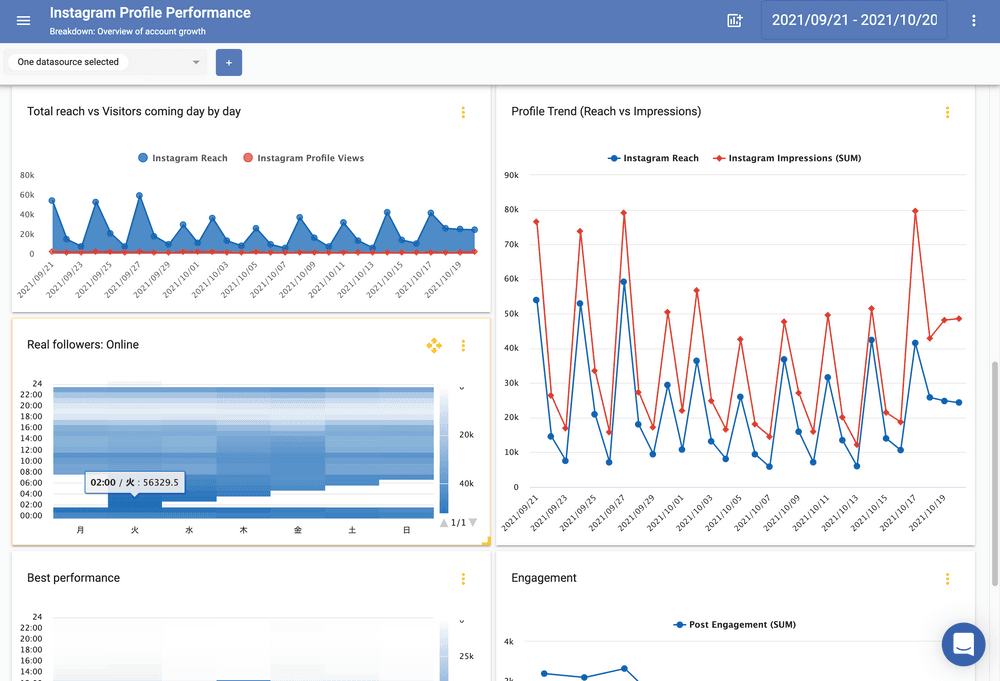Open Engagement widget options menu

[947, 578]
